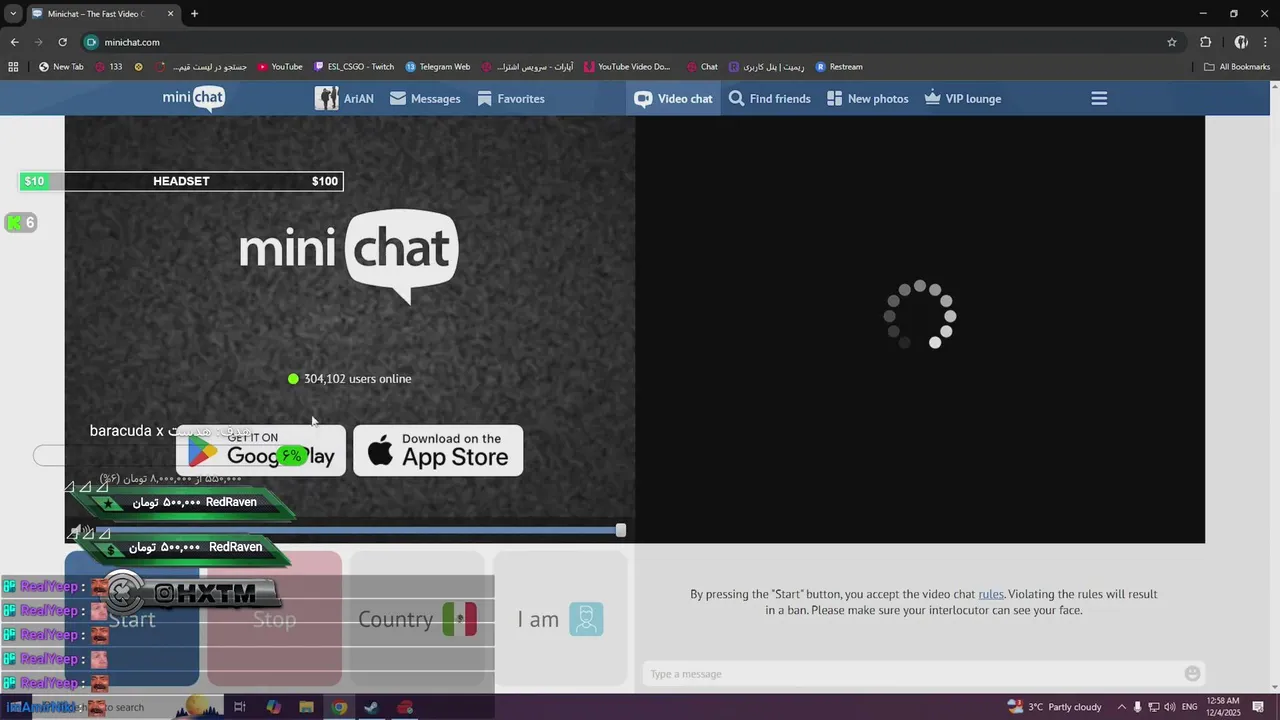The image size is (1280, 720).
Task: Open Chrome apps grid in bookmarks bar
Action: 13,67
